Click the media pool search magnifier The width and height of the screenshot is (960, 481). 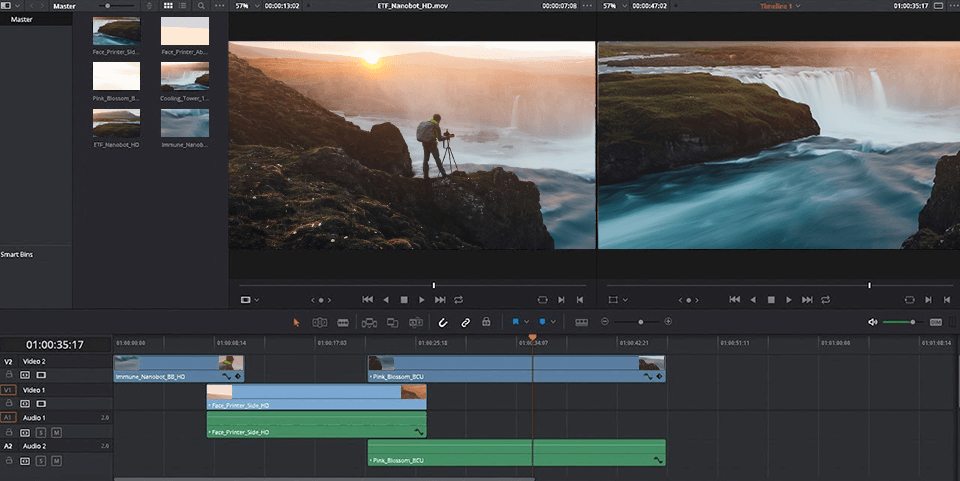201,6
